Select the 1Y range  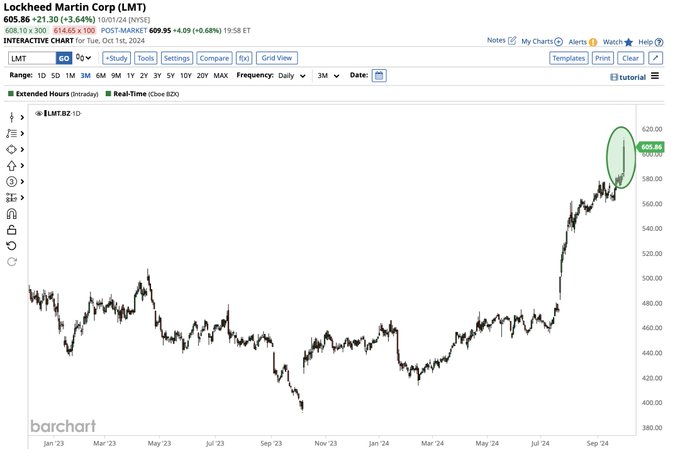coord(131,75)
